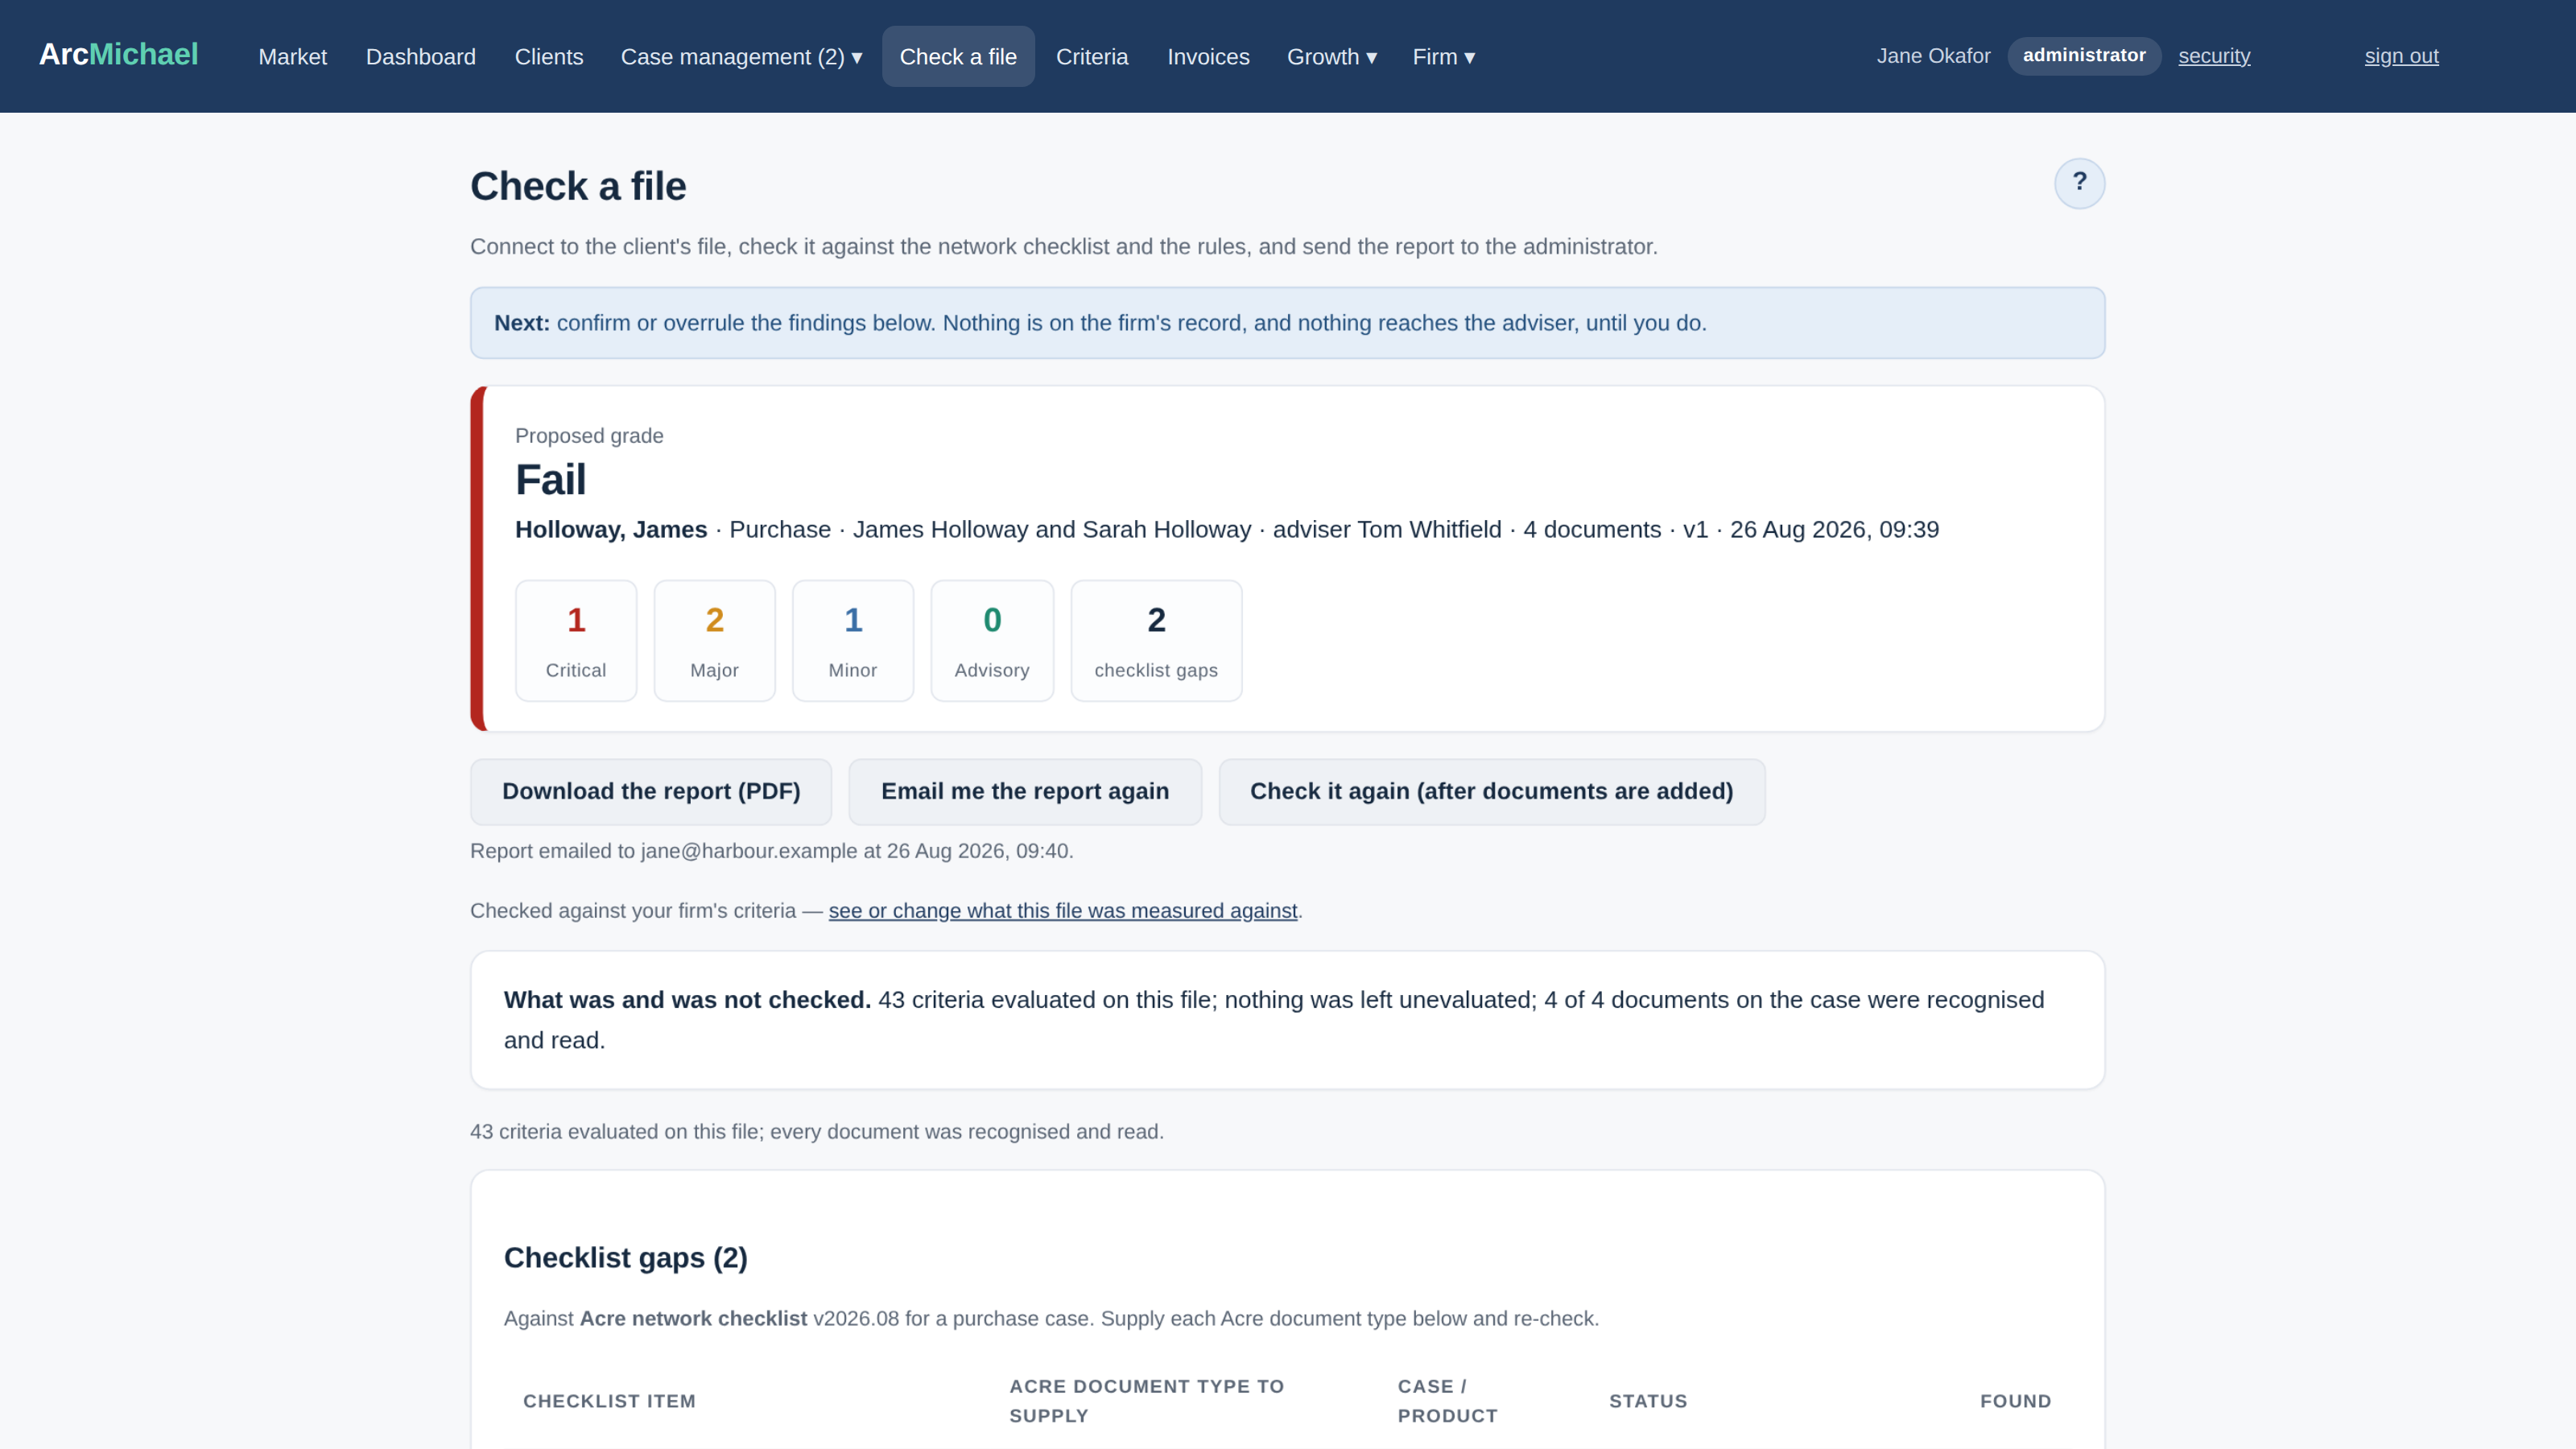This screenshot has width=2576, height=1449.
Task: Click the Minor count card
Action: coord(853,640)
